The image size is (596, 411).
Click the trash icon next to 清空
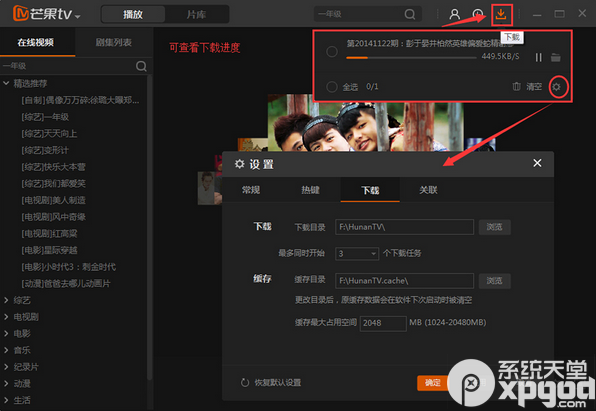click(x=516, y=87)
